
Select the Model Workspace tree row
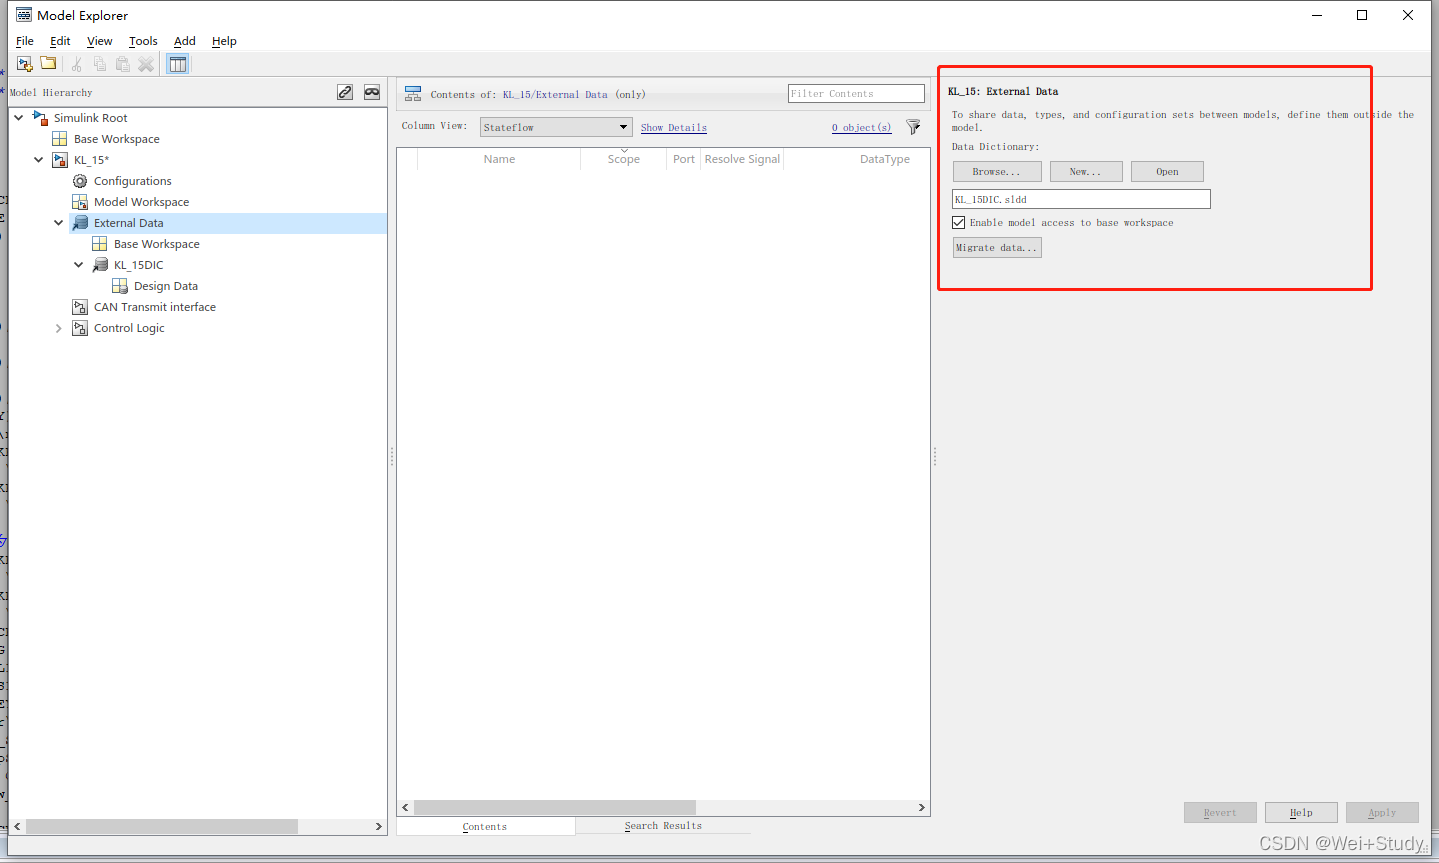pyautogui.click(x=141, y=202)
